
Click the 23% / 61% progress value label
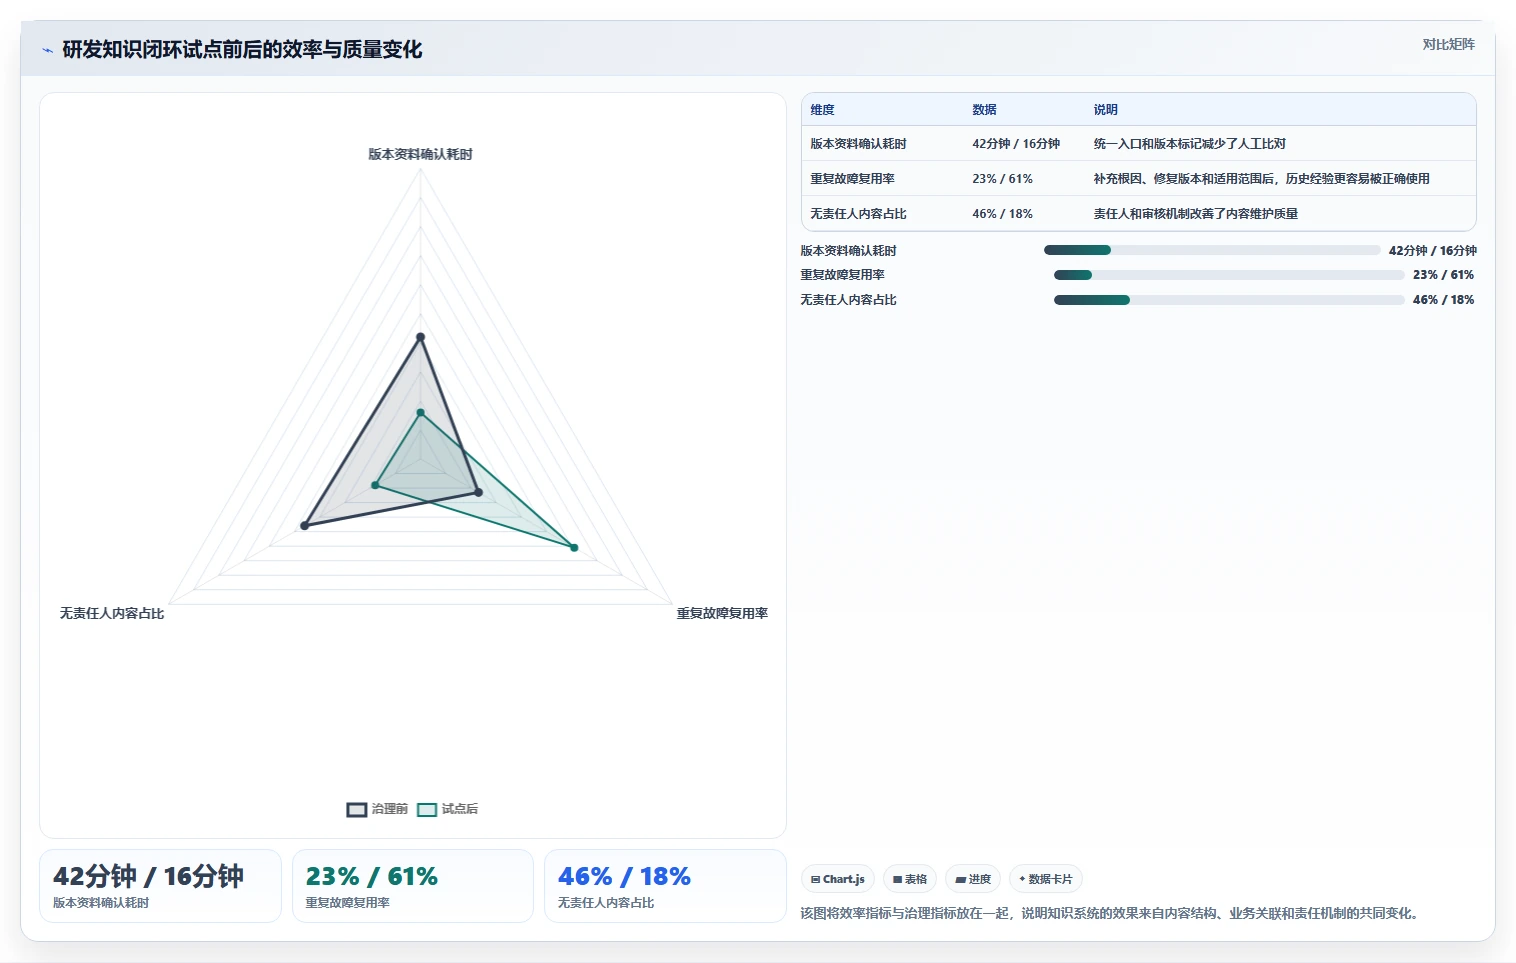(1443, 275)
